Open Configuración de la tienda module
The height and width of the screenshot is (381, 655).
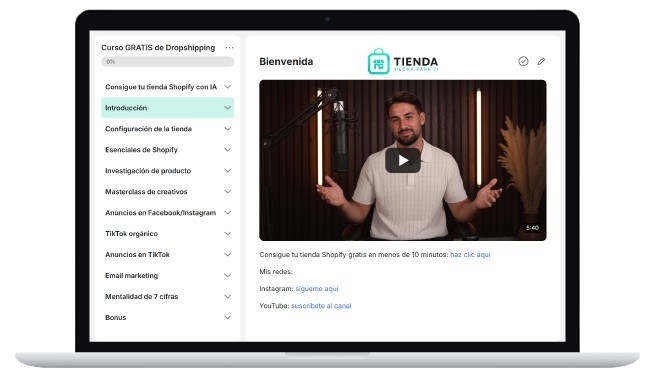coord(168,129)
